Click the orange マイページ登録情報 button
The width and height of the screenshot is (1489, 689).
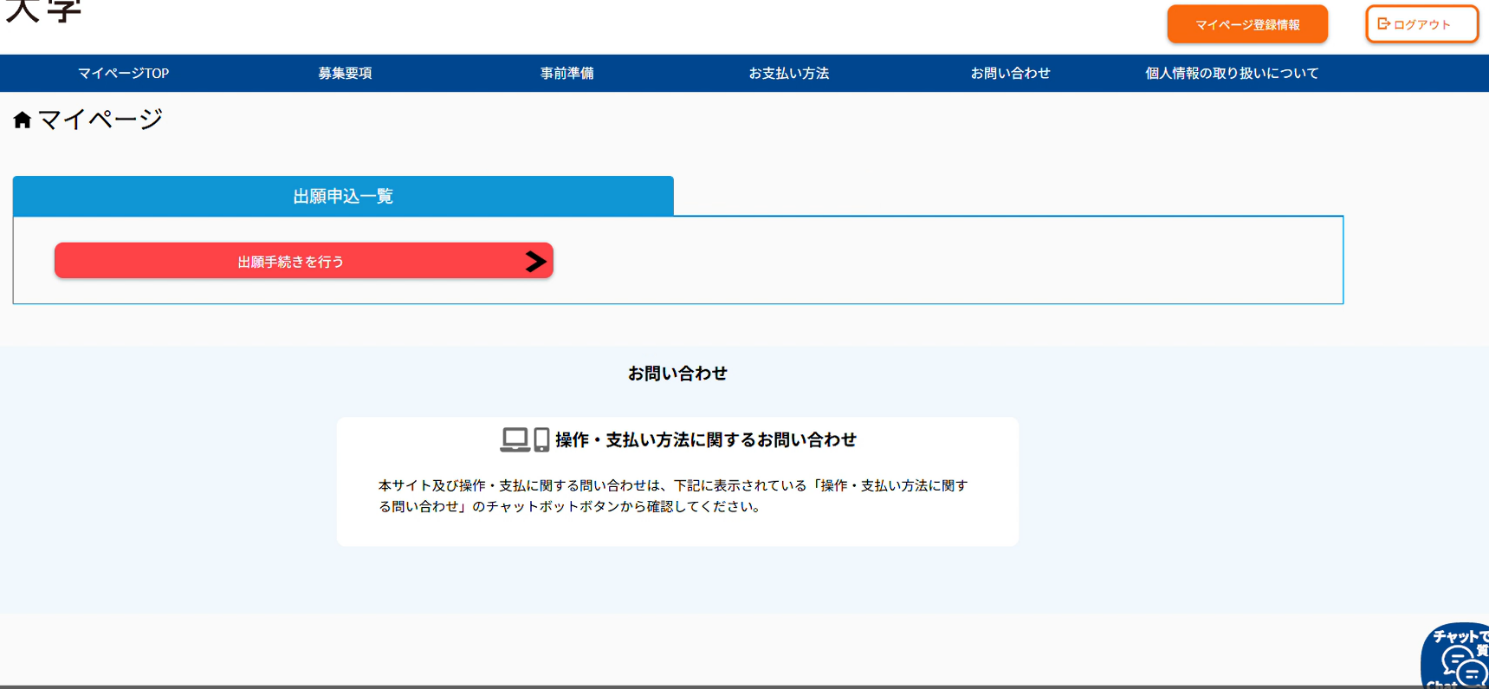[x=1247, y=25]
